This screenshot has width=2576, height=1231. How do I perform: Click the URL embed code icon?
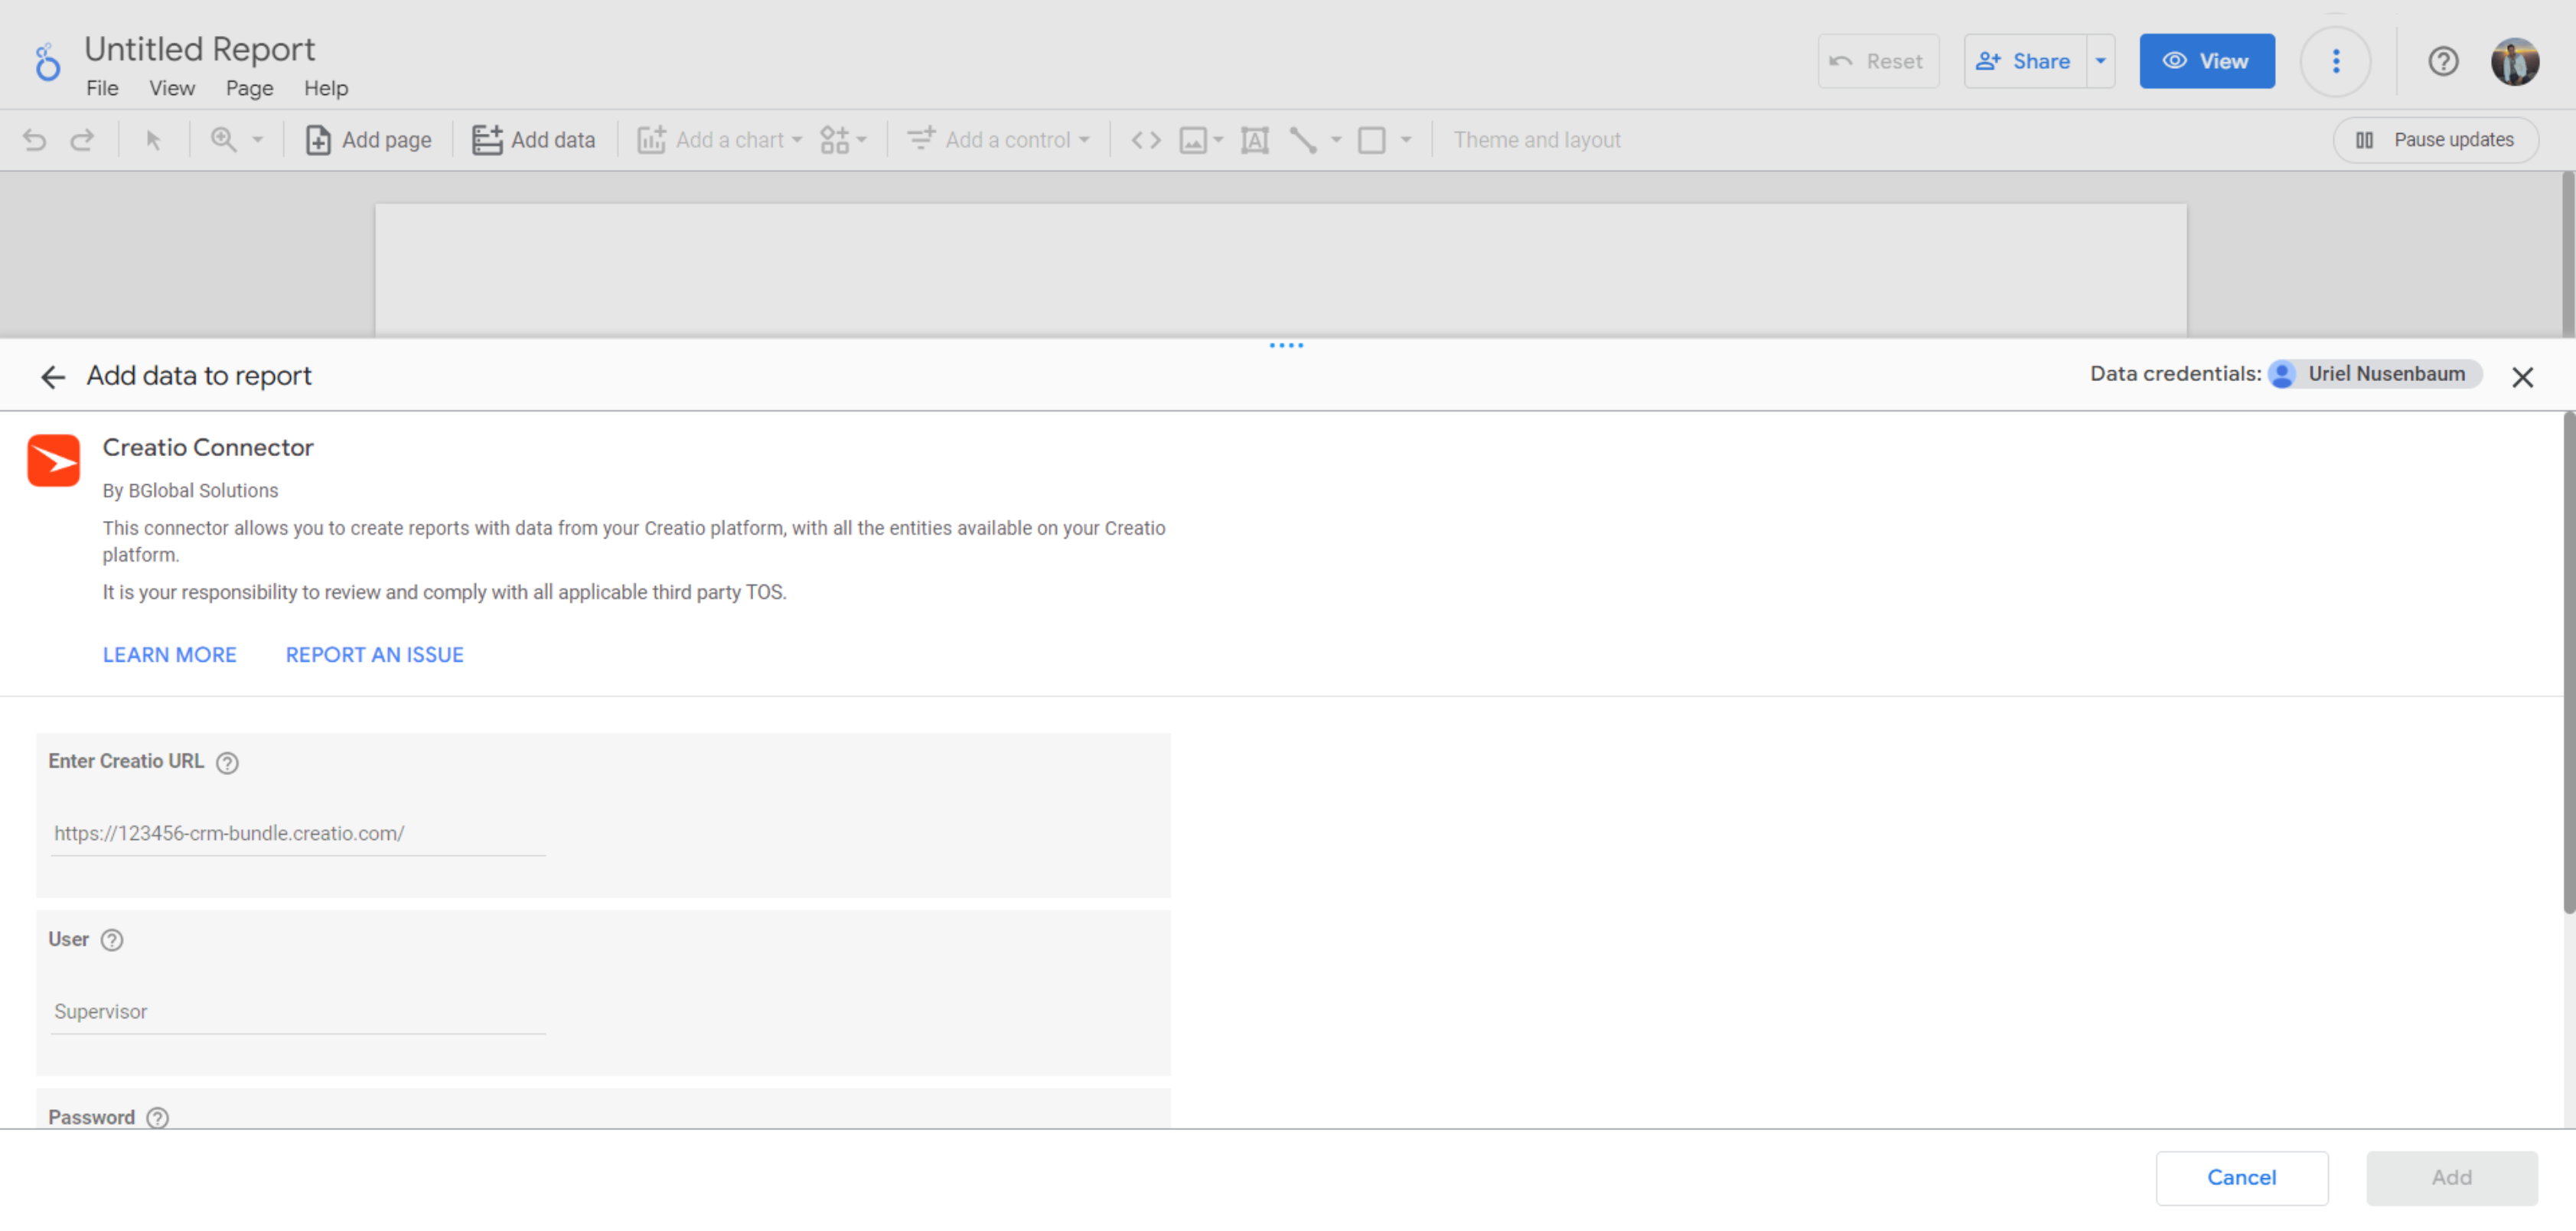click(1146, 140)
